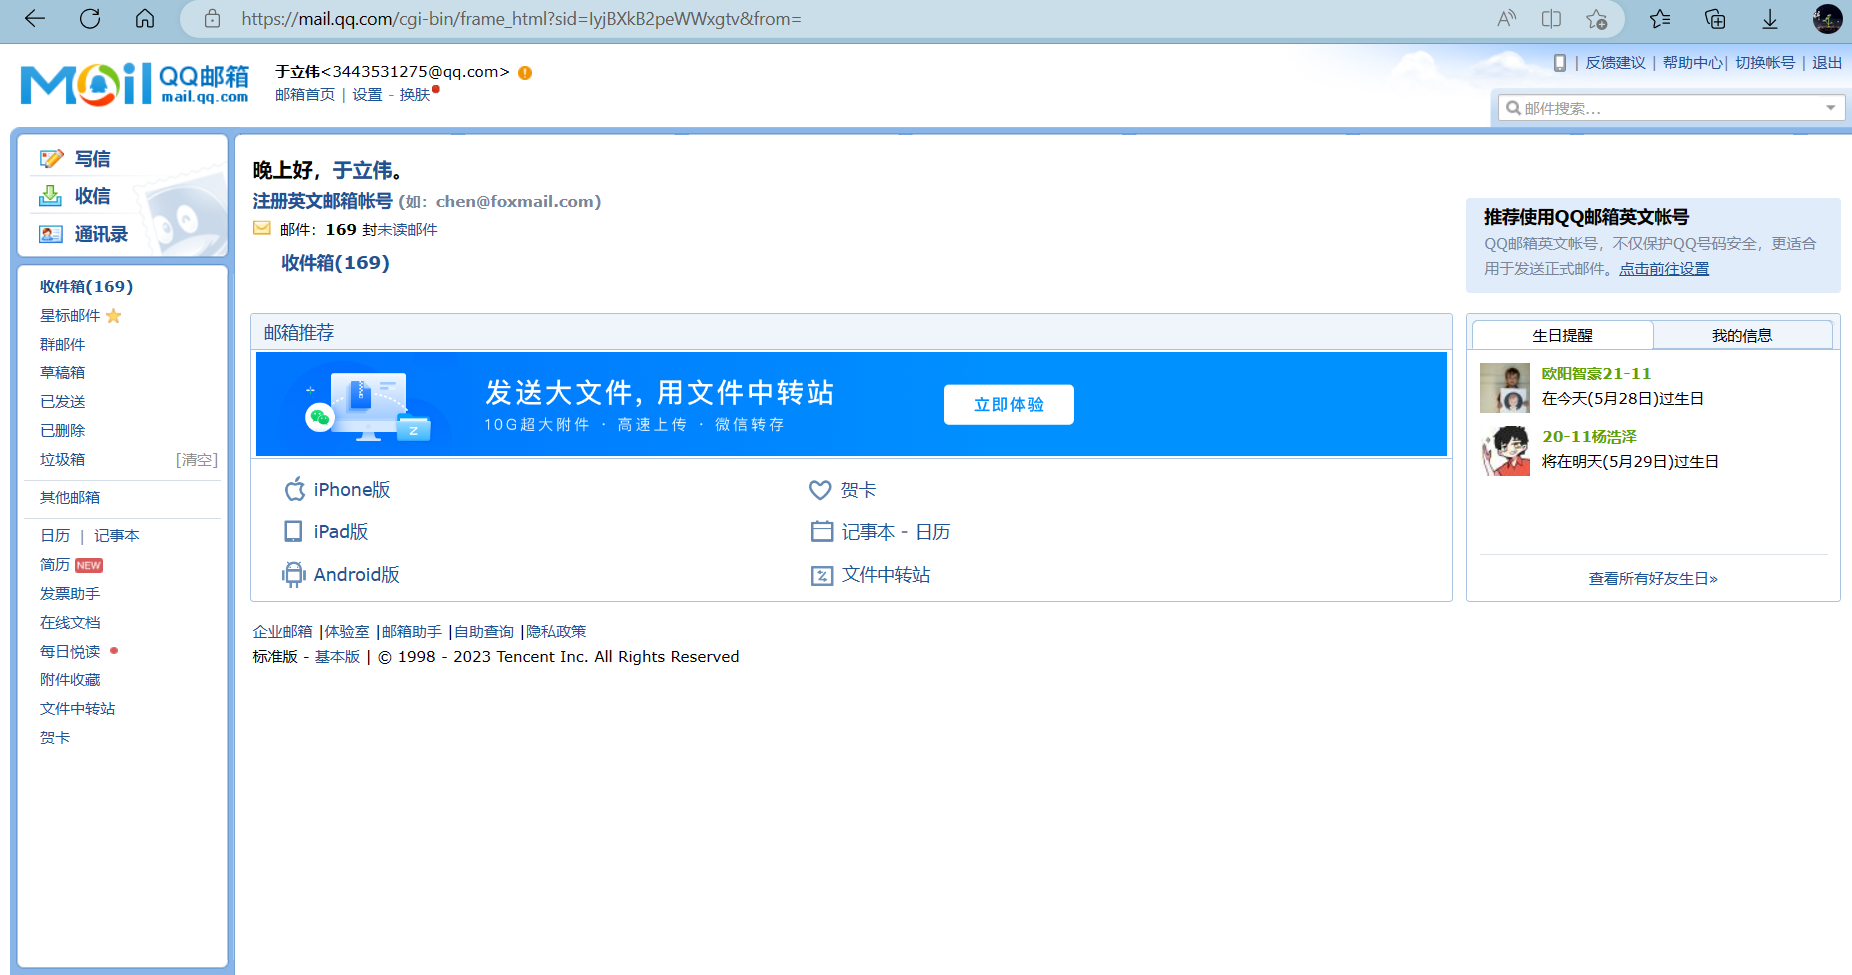The image size is (1852, 975).
Task: Expand mail search dropdown arrow
Action: [x=1831, y=108]
